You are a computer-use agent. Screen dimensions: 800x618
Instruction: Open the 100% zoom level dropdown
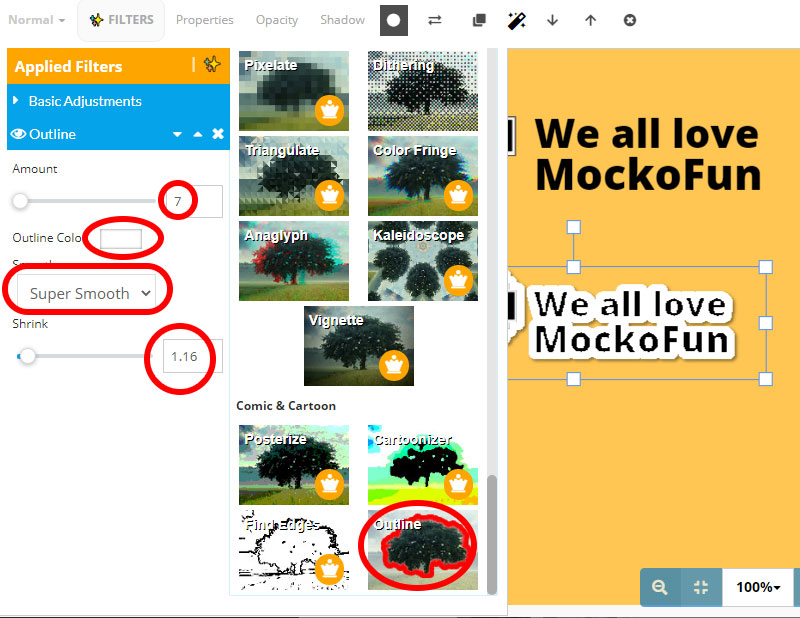click(758, 587)
